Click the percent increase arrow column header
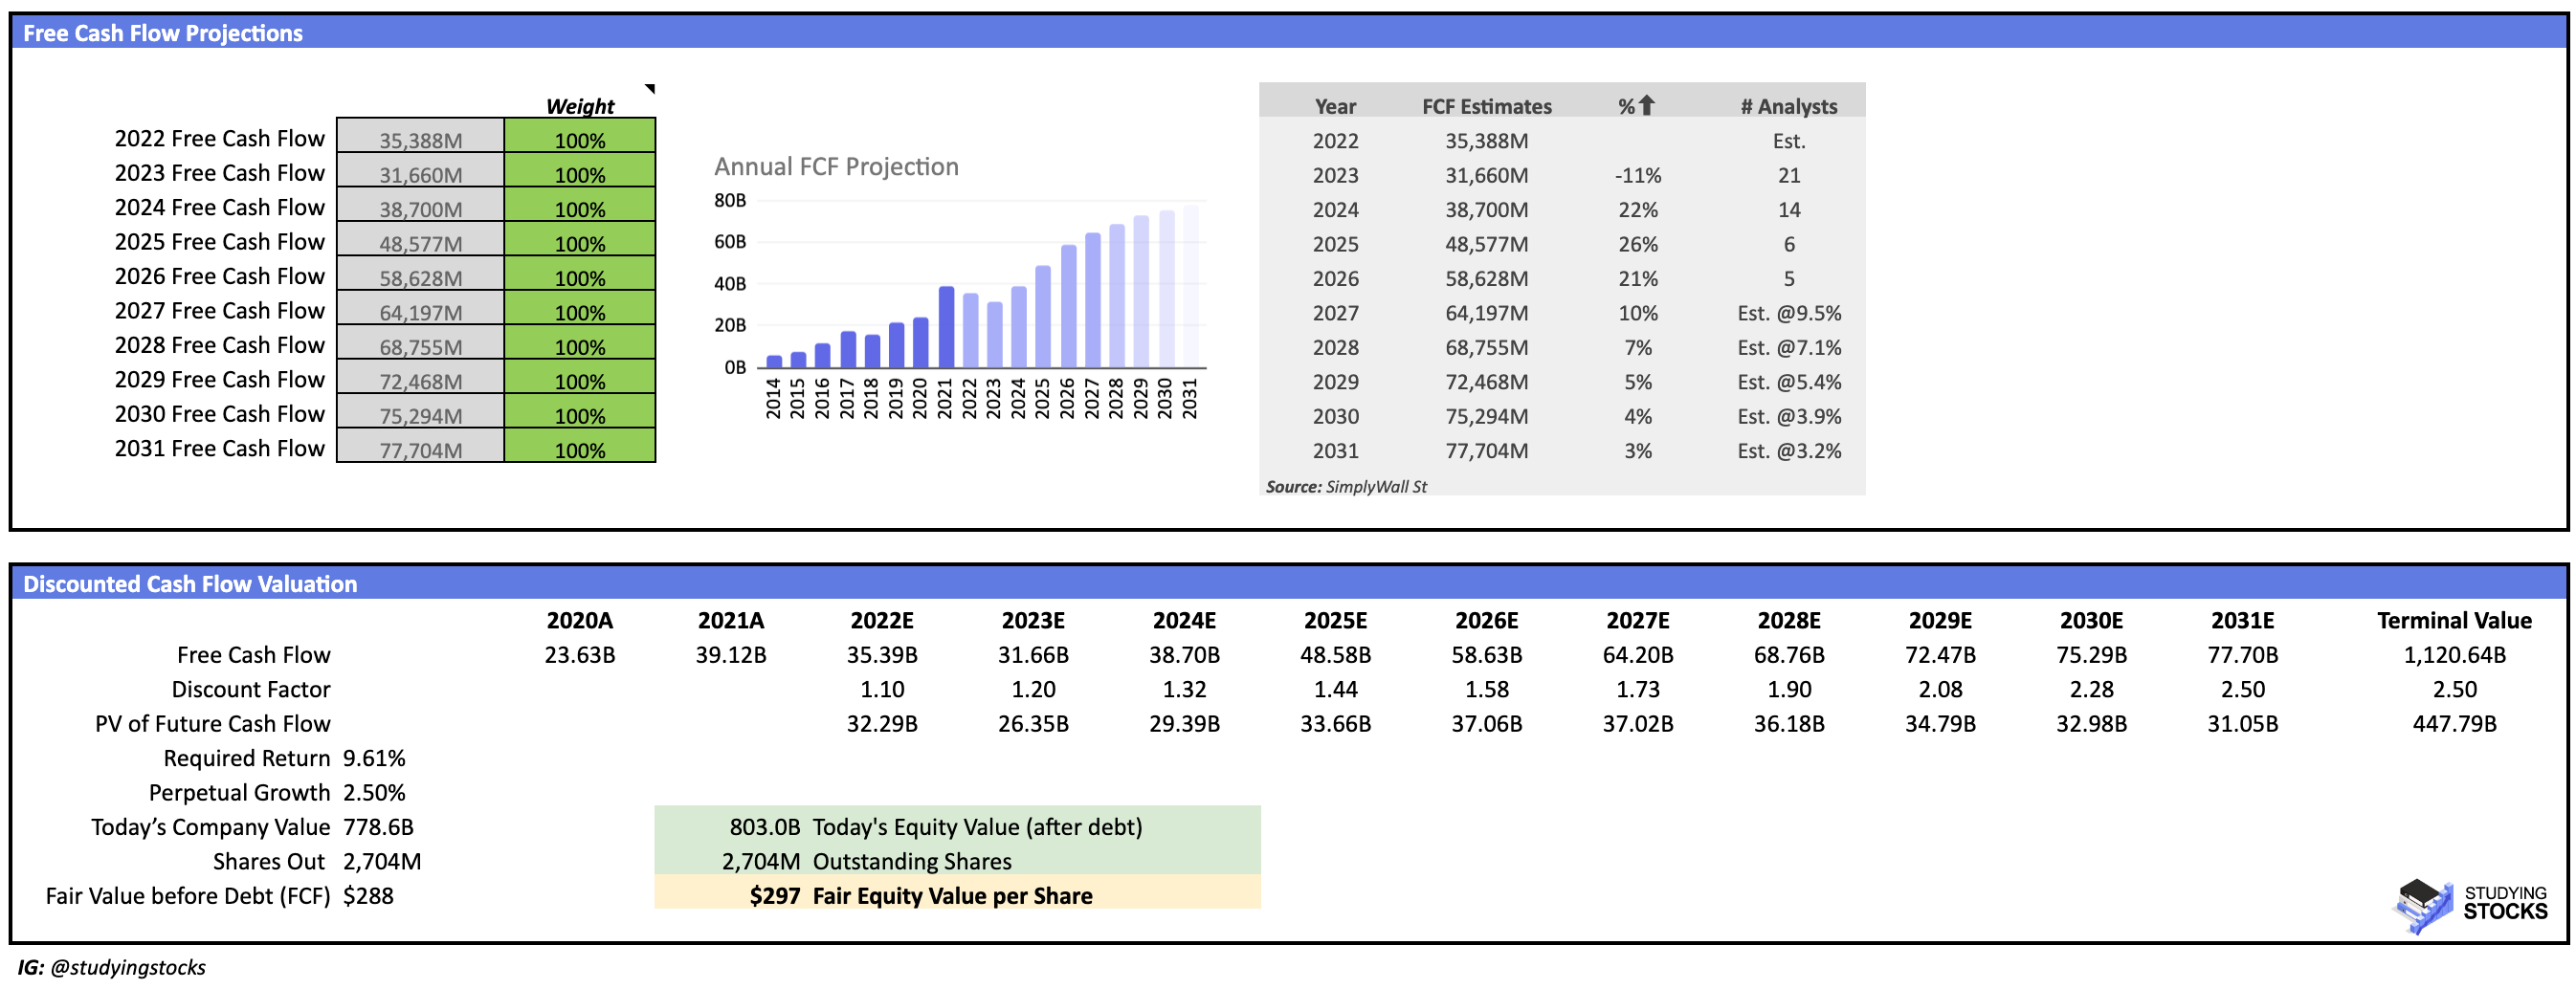The width and height of the screenshot is (2576, 989). point(1638,106)
